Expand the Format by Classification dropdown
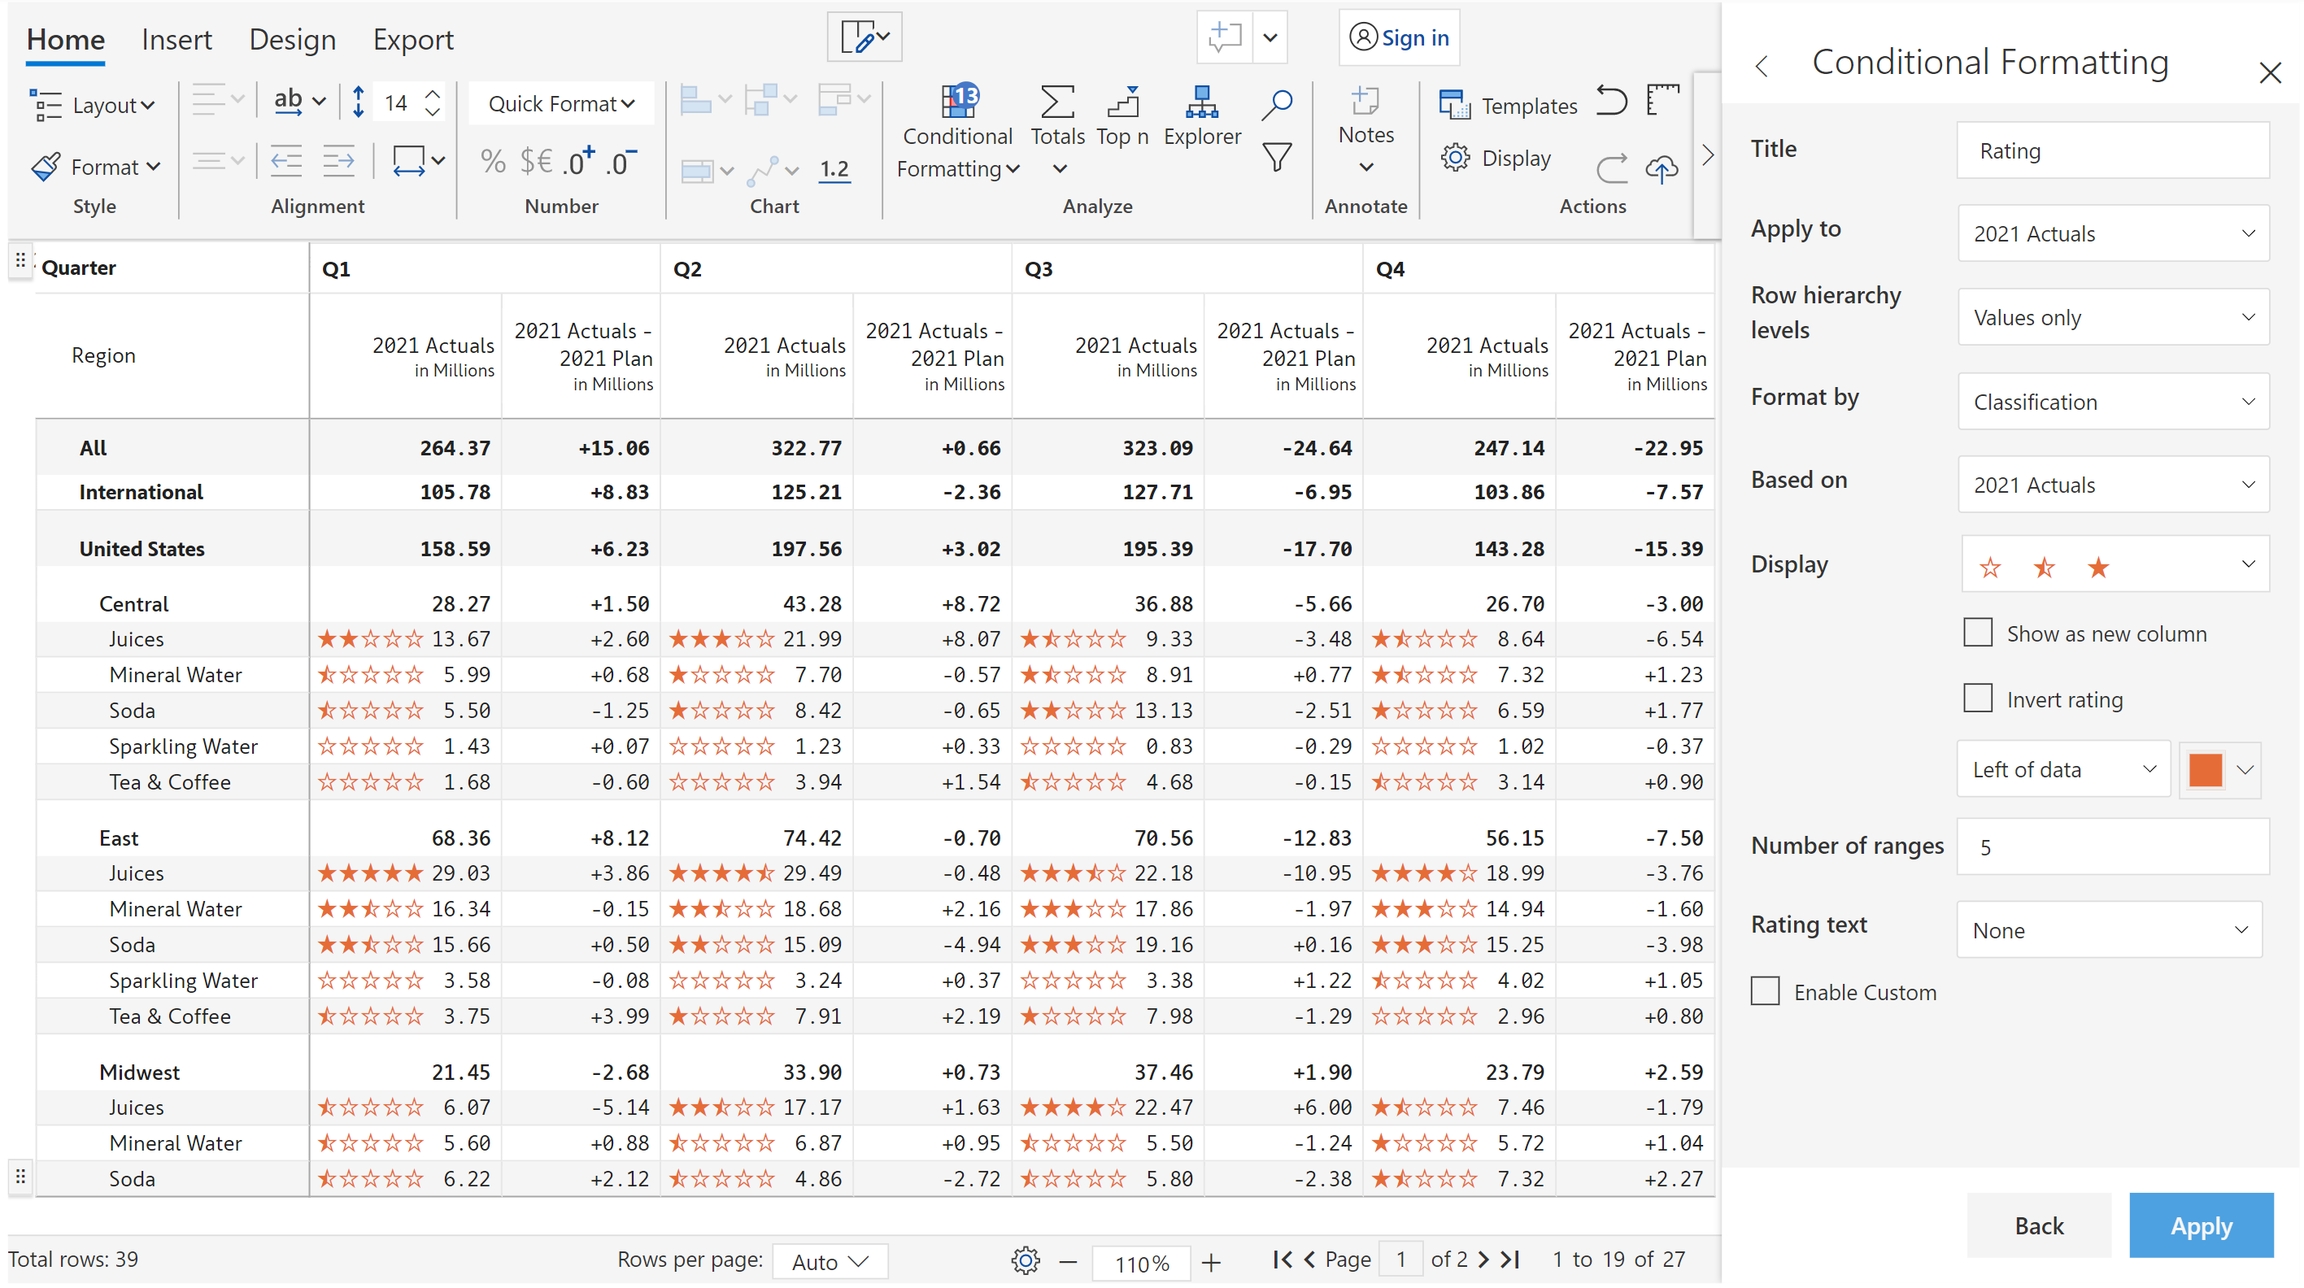 coord(2112,402)
